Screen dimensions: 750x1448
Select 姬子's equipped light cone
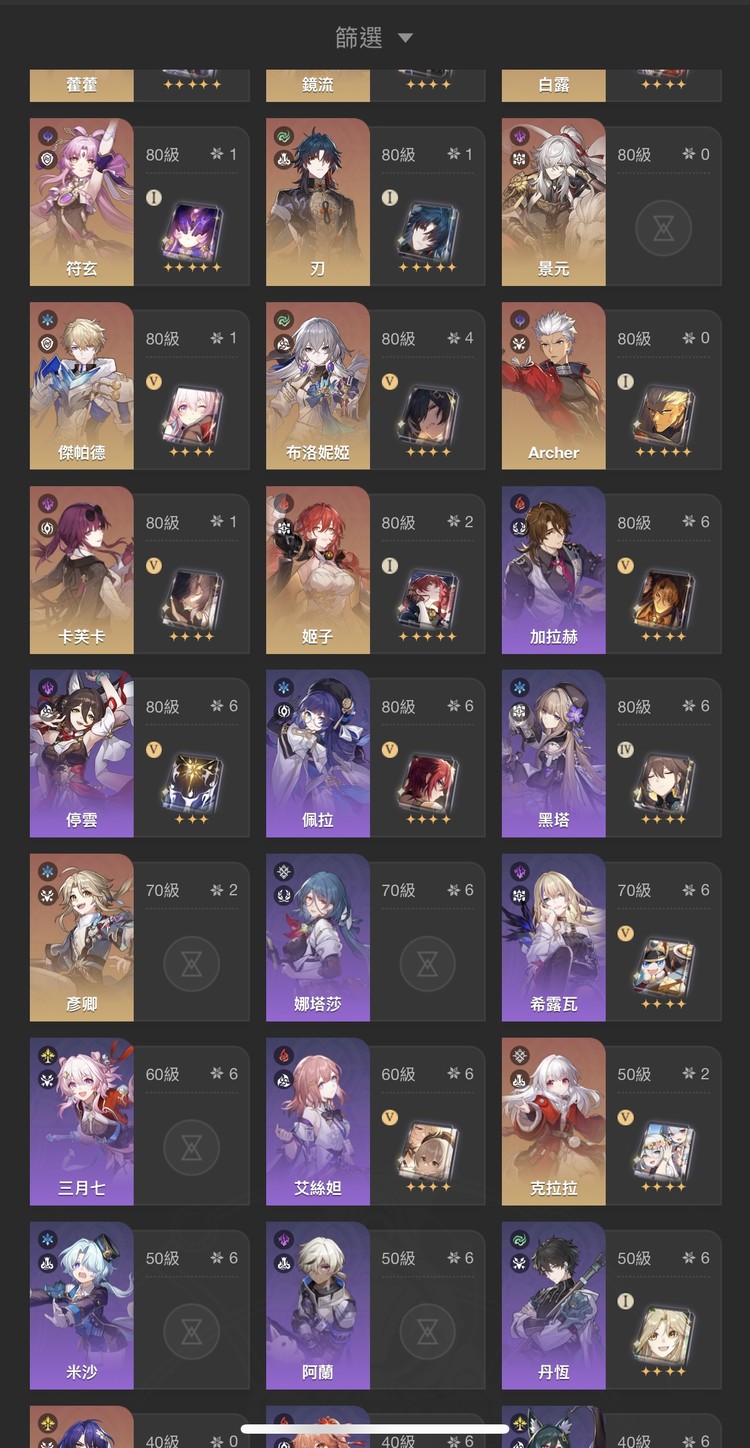click(x=427, y=600)
